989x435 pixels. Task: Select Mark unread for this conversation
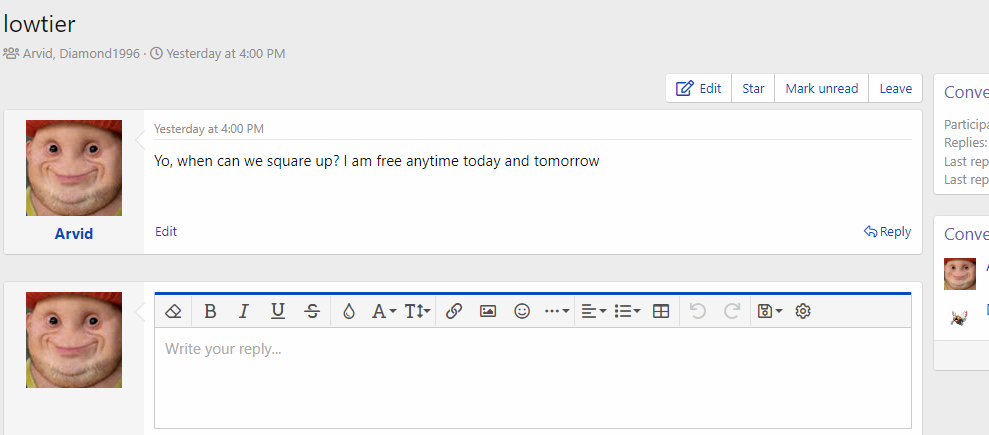click(x=821, y=88)
